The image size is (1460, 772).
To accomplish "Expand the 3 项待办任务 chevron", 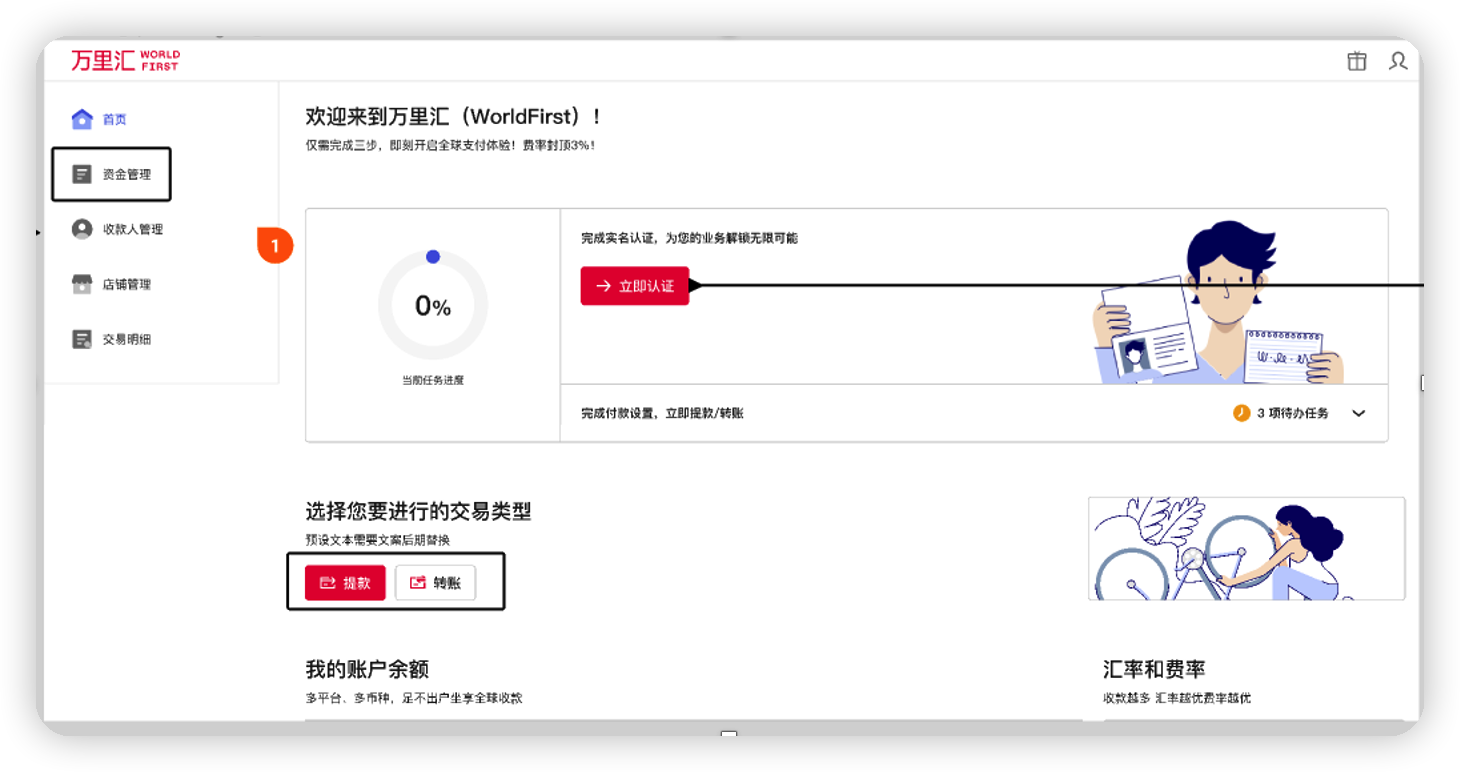I will click(x=1359, y=413).
